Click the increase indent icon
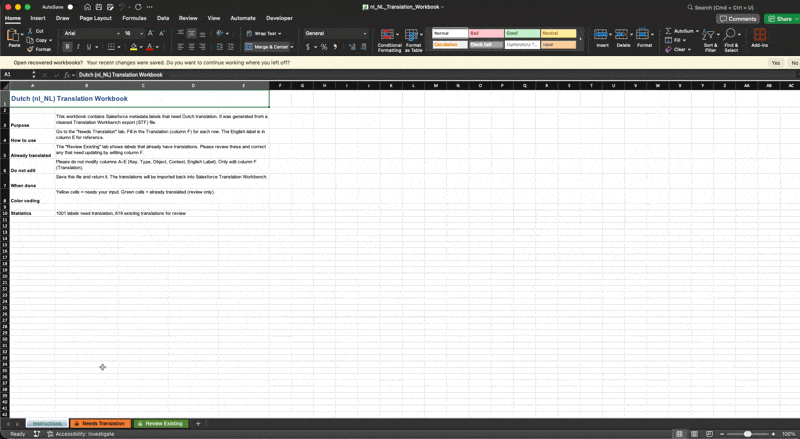 click(x=230, y=47)
